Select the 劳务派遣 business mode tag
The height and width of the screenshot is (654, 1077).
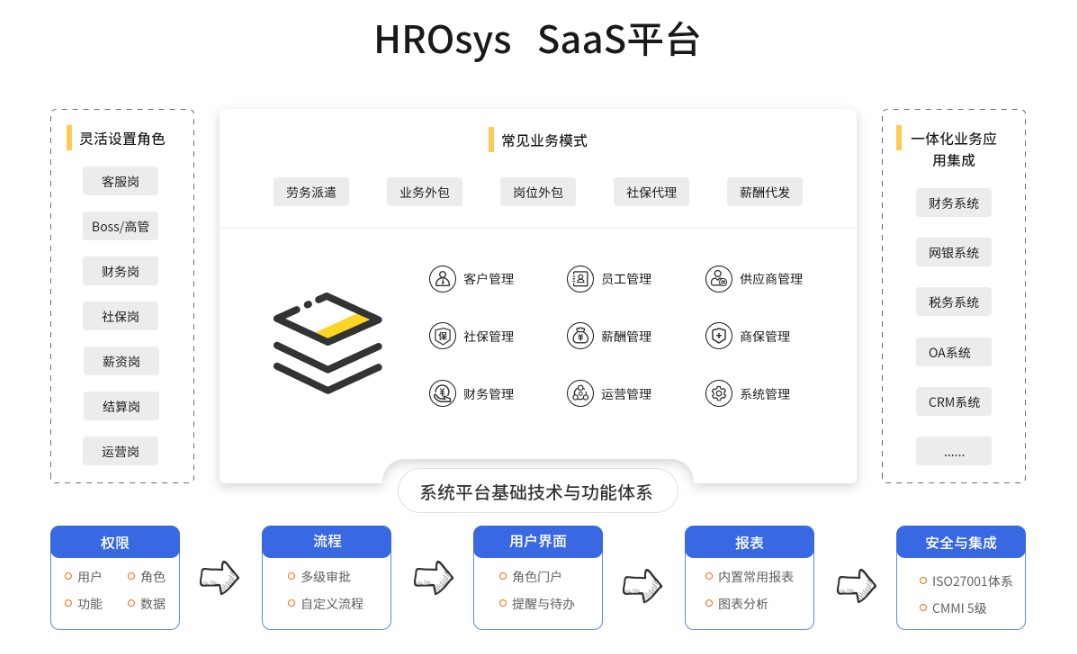click(x=311, y=192)
